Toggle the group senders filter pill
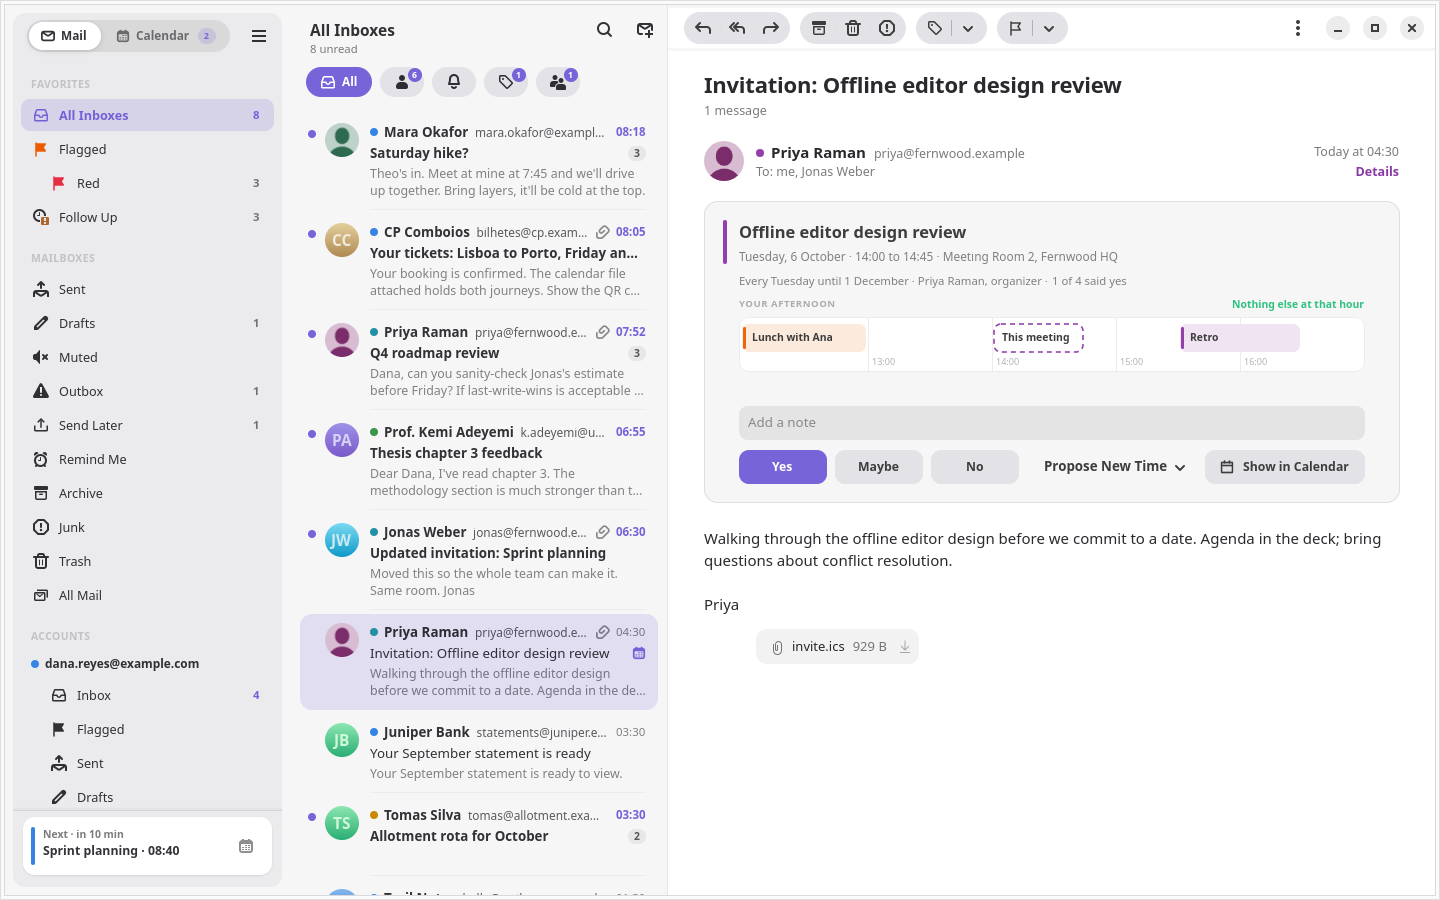 pos(558,82)
